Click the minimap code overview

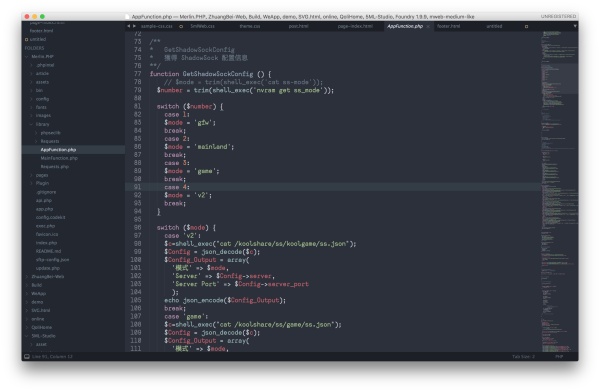(x=559, y=191)
